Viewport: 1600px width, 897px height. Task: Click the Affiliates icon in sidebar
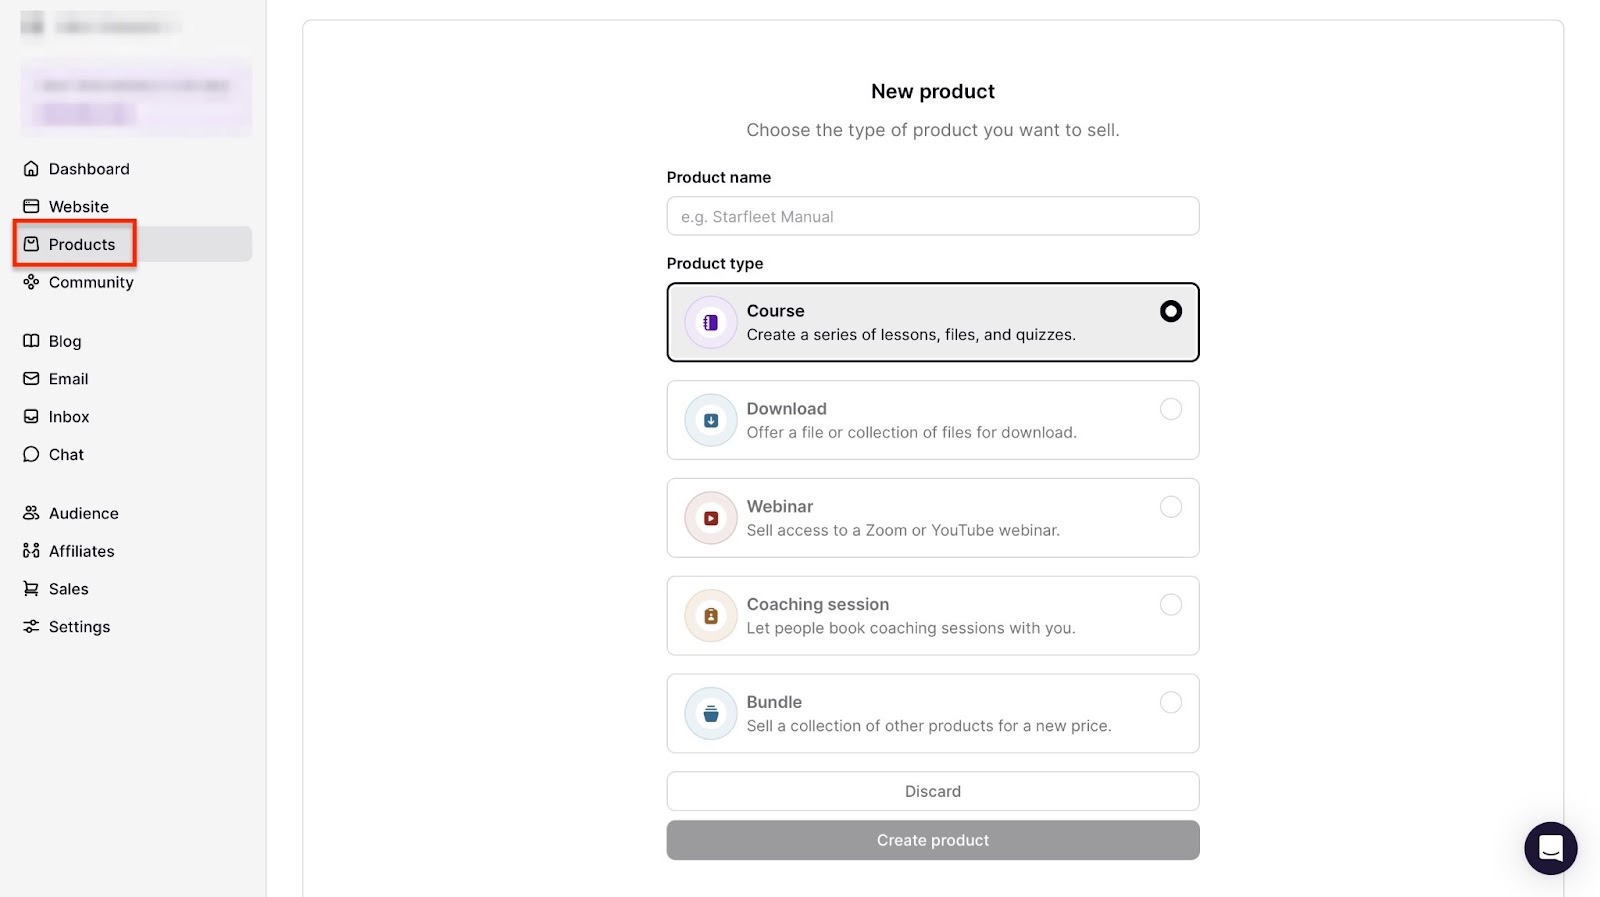(31, 551)
